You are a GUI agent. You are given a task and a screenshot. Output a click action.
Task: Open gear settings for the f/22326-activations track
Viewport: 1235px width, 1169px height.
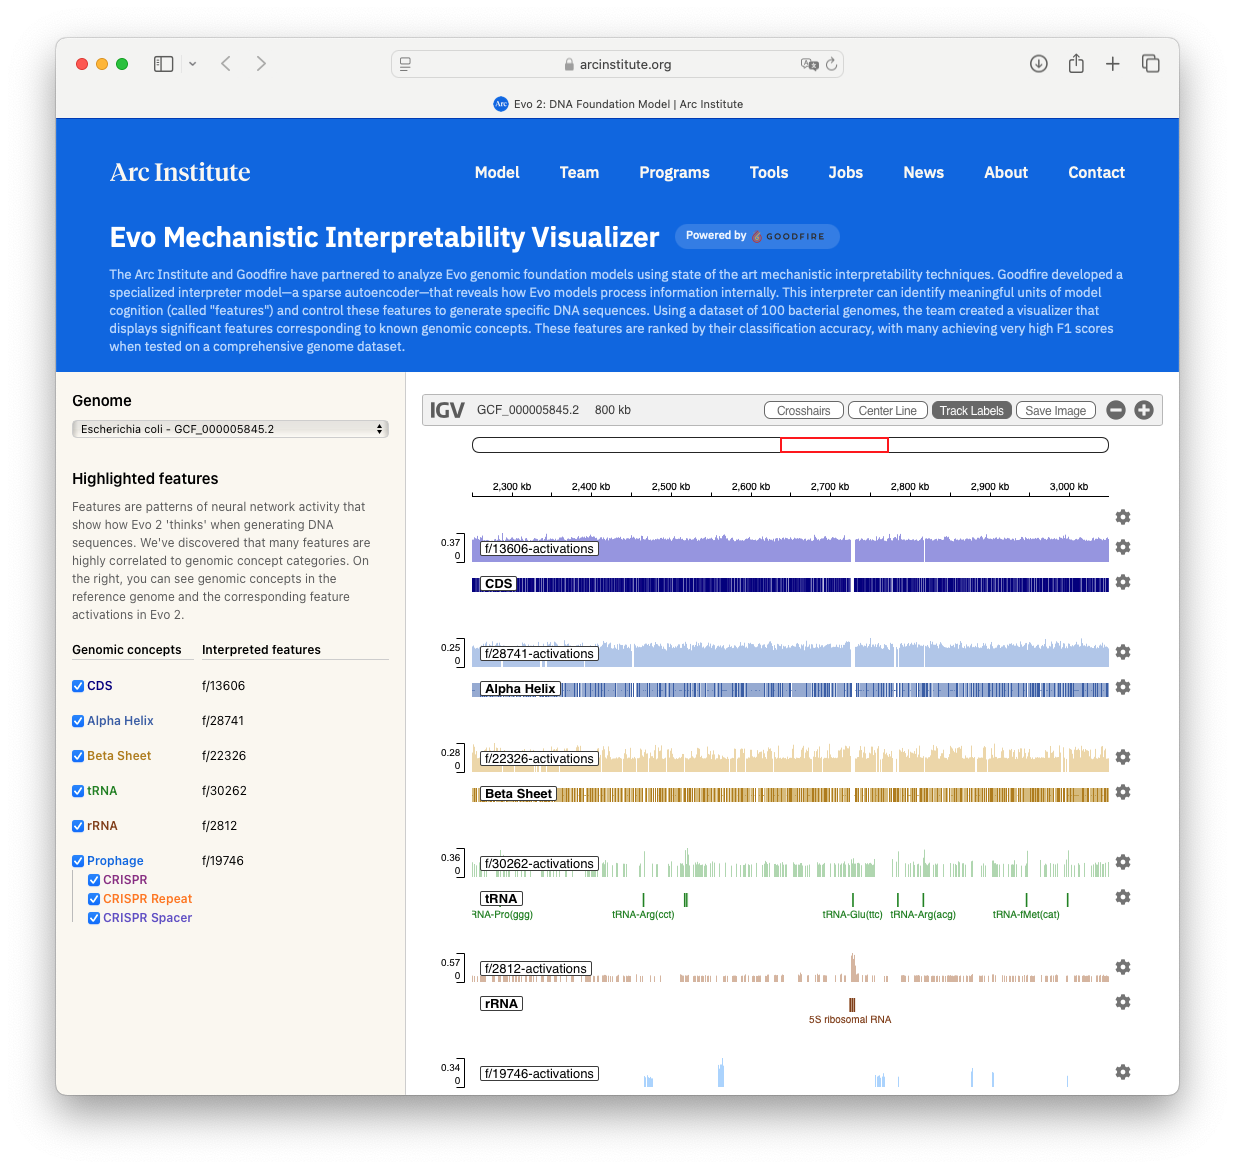click(x=1123, y=757)
